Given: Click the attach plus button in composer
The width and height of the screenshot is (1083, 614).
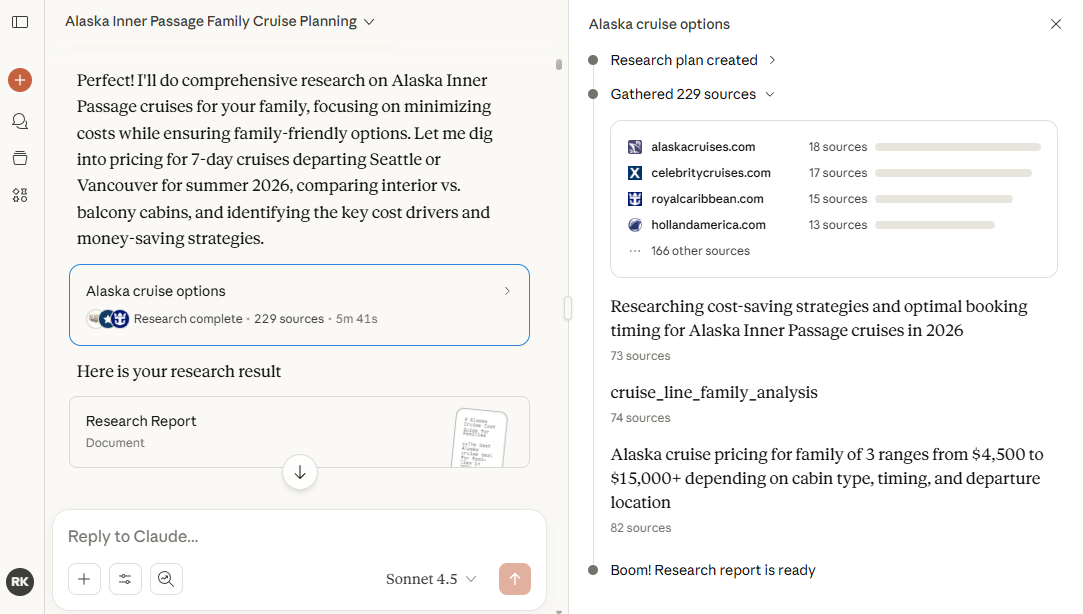Looking at the screenshot, I should (84, 579).
